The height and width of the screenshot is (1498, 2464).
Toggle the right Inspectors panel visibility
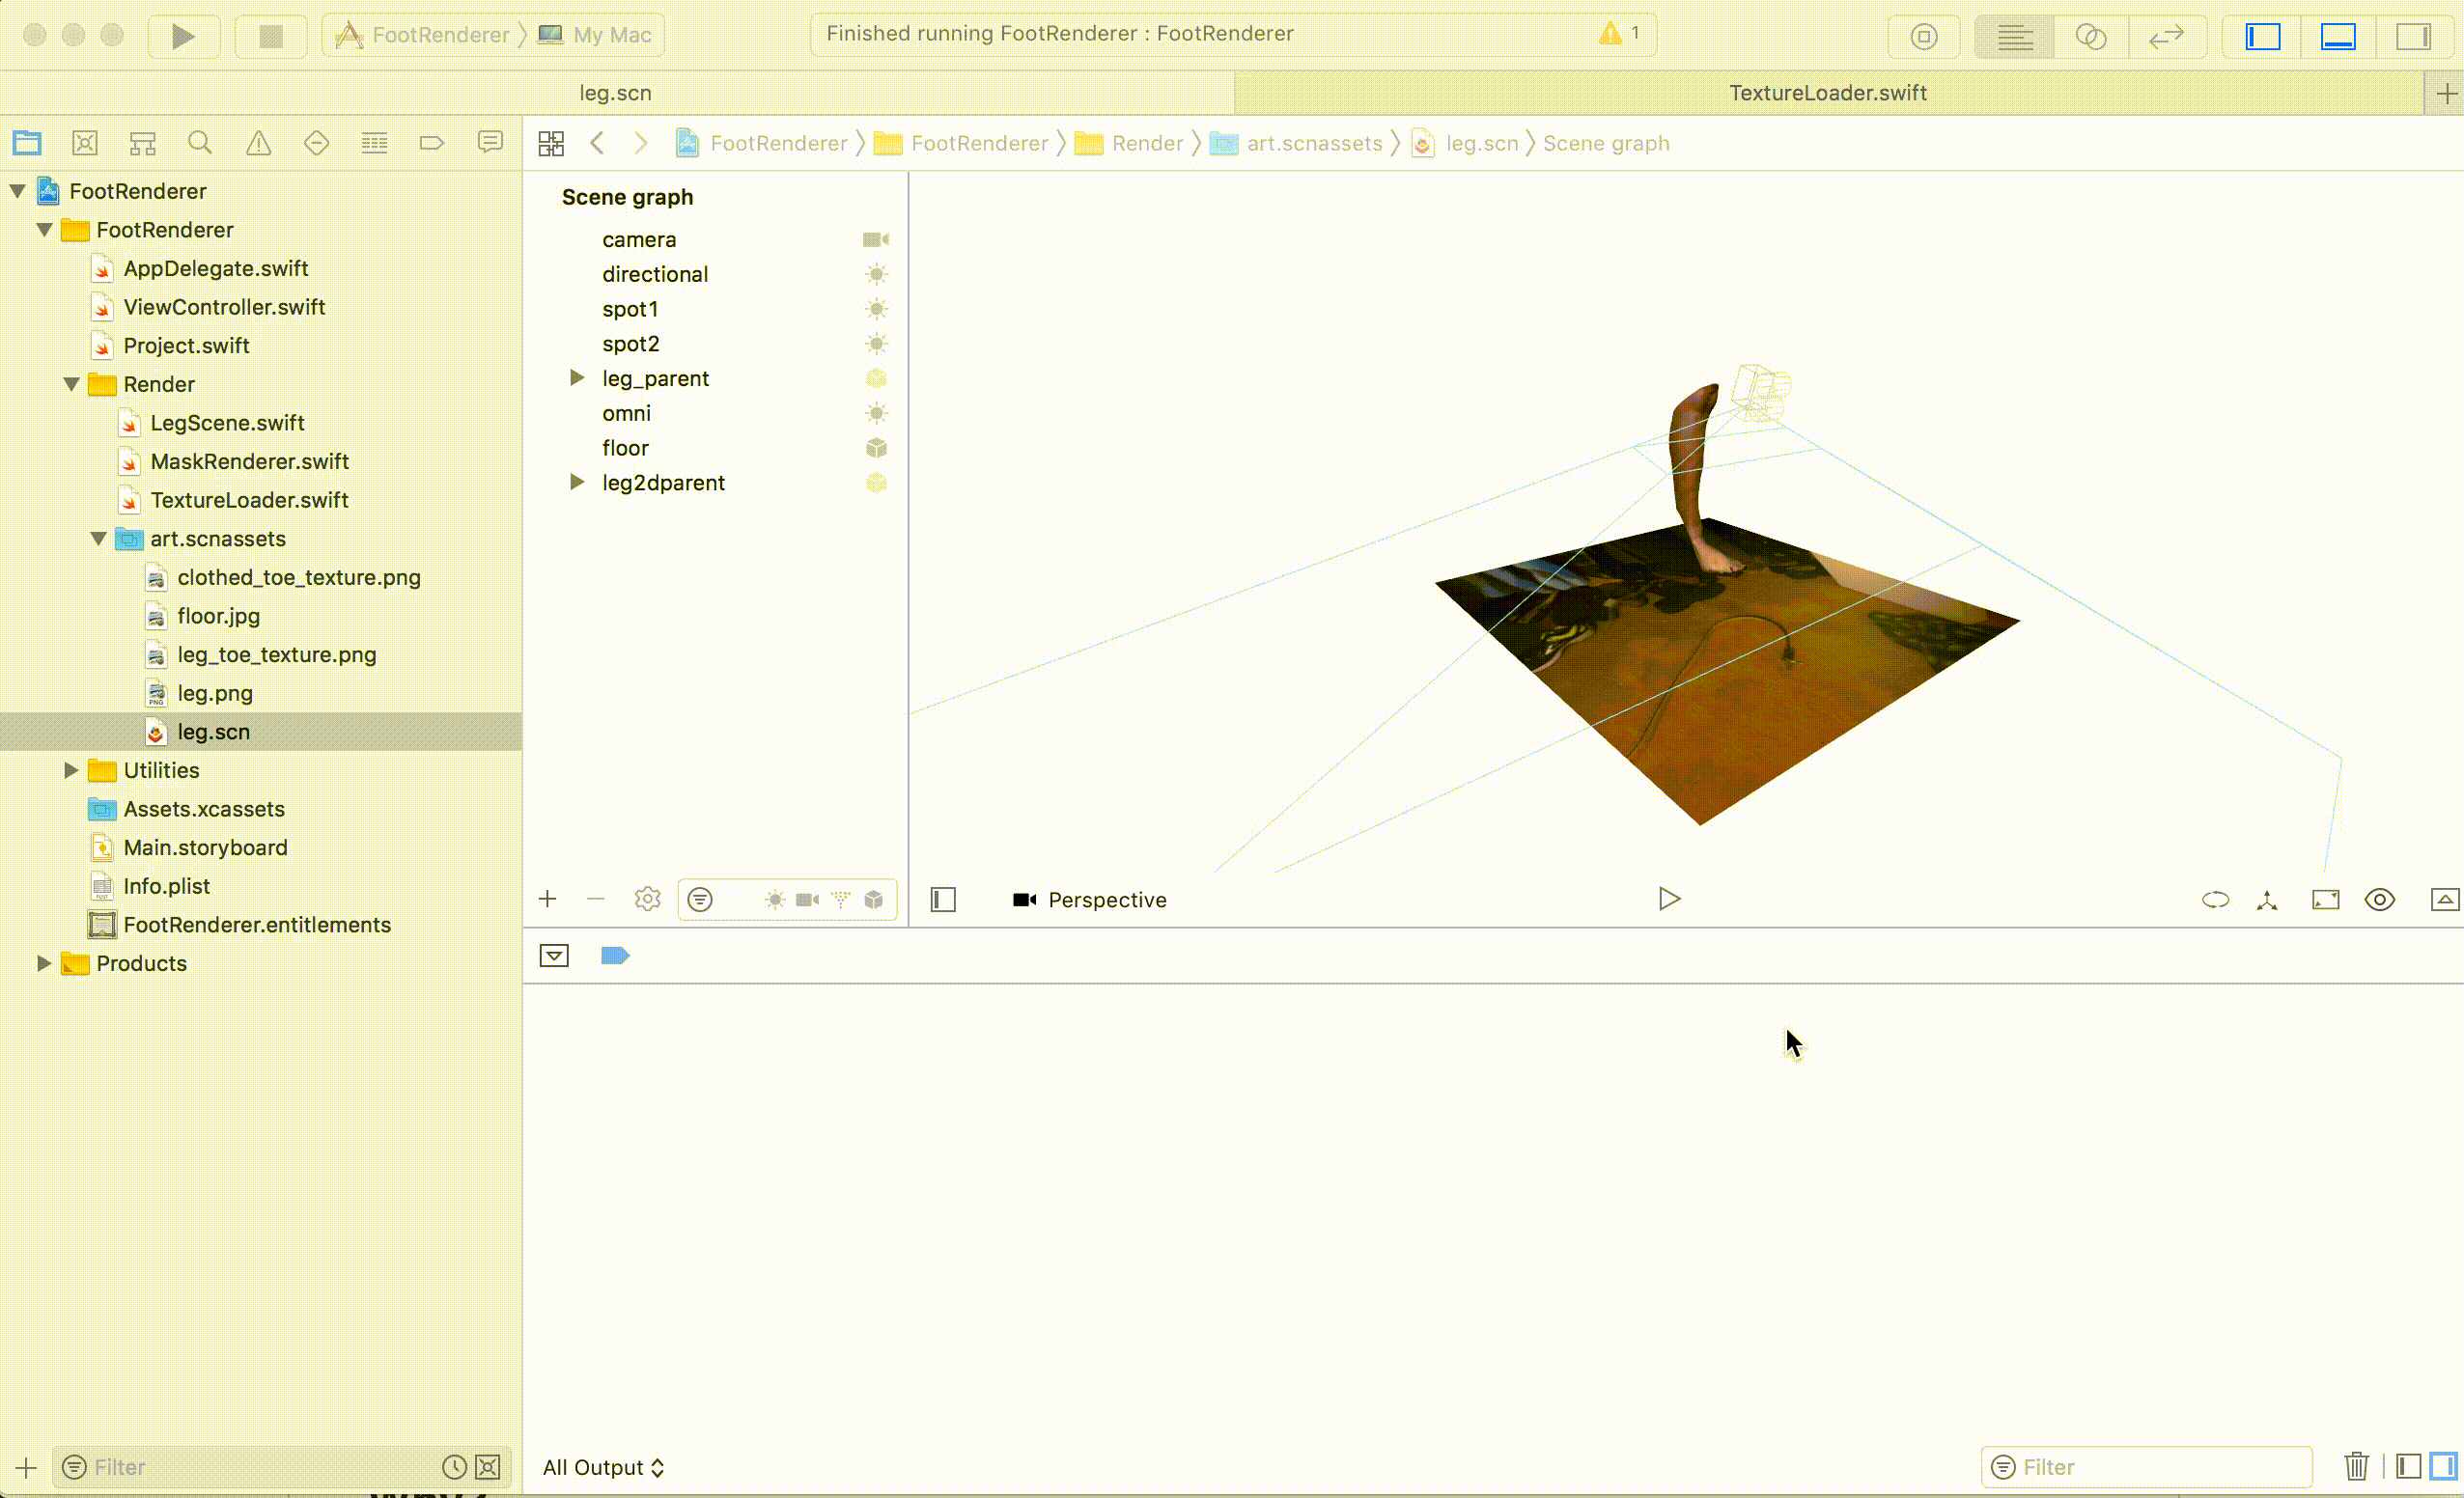[x=2413, y=36]
